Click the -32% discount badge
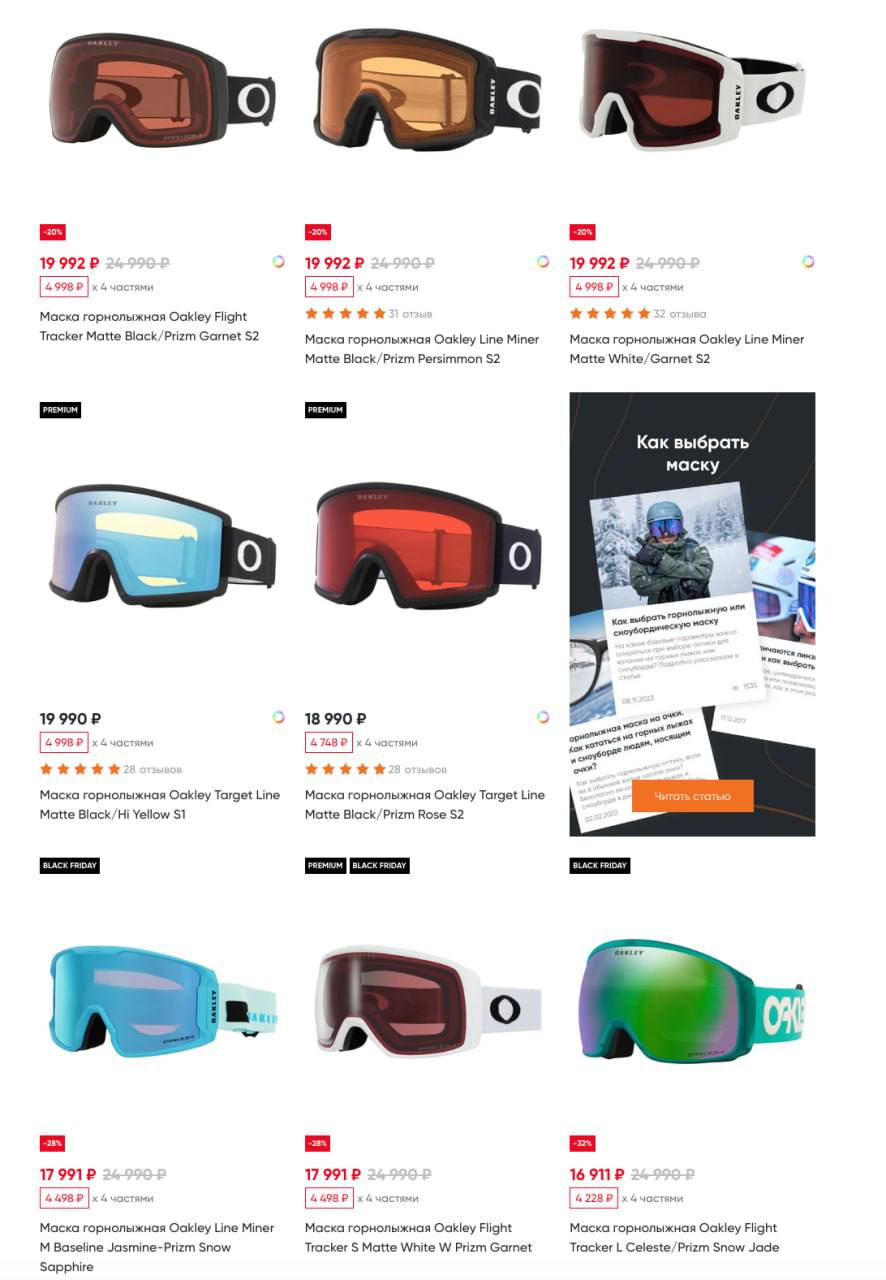This screenshot has height=1280, width=886. 583,1143
